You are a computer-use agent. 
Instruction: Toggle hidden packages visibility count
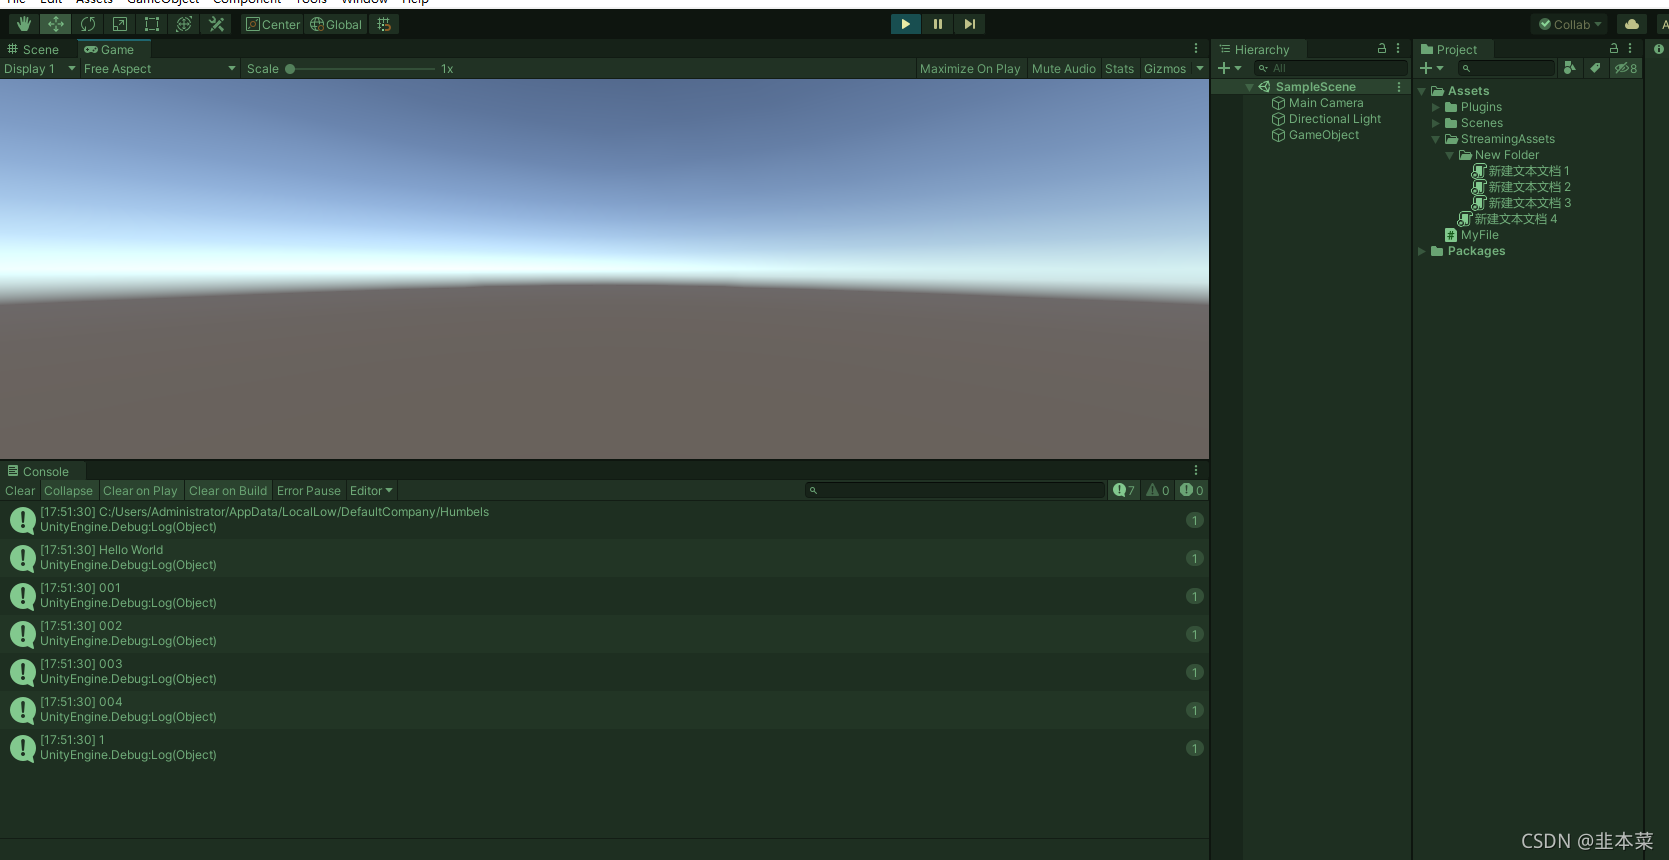click(1626, 68)
